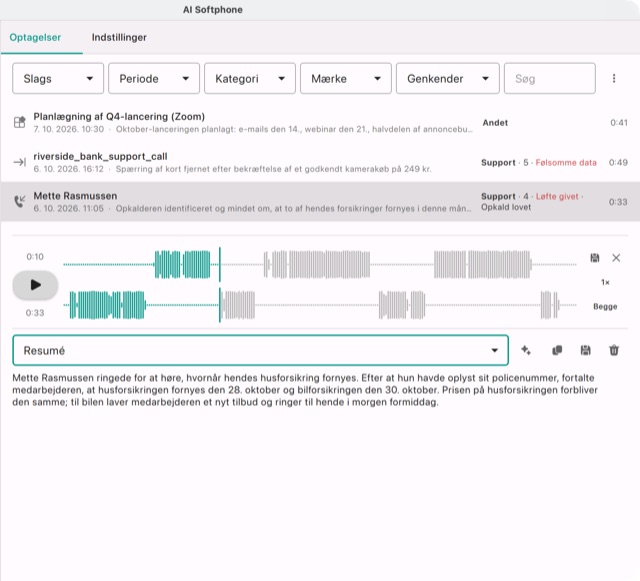Regenerate the summary with the AI sparkle icon

pos(526,350)
